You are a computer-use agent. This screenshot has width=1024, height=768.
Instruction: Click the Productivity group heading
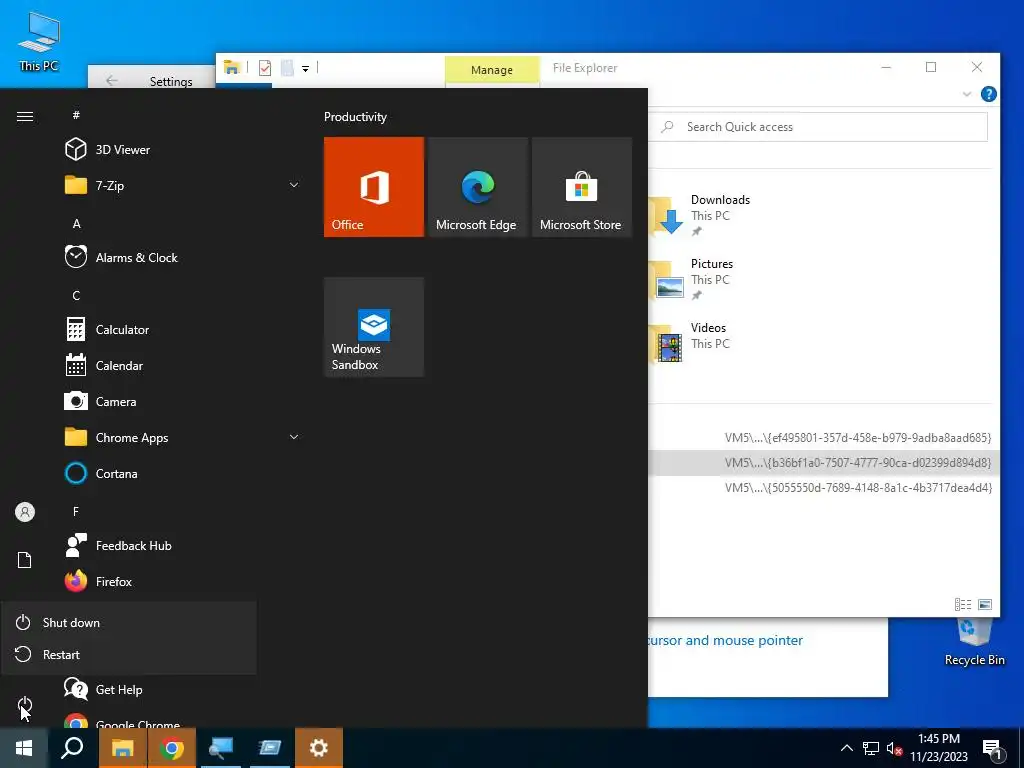tap(355, 117)
